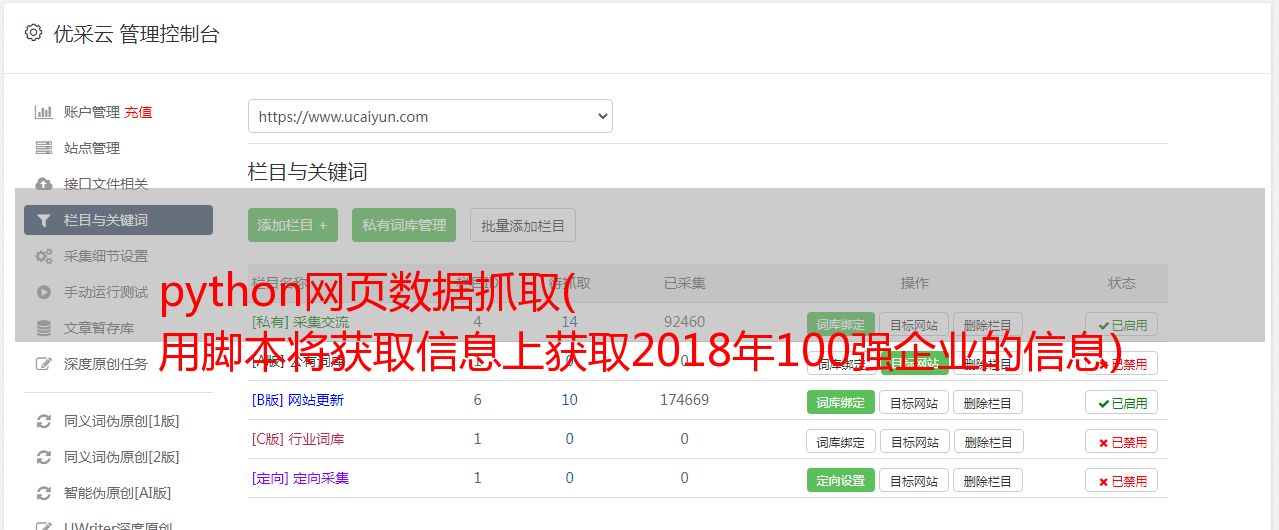Click the 批量添加栏目 button
Image resolution: width=1279 pixels, height=530 pixels.
(523, 225)
